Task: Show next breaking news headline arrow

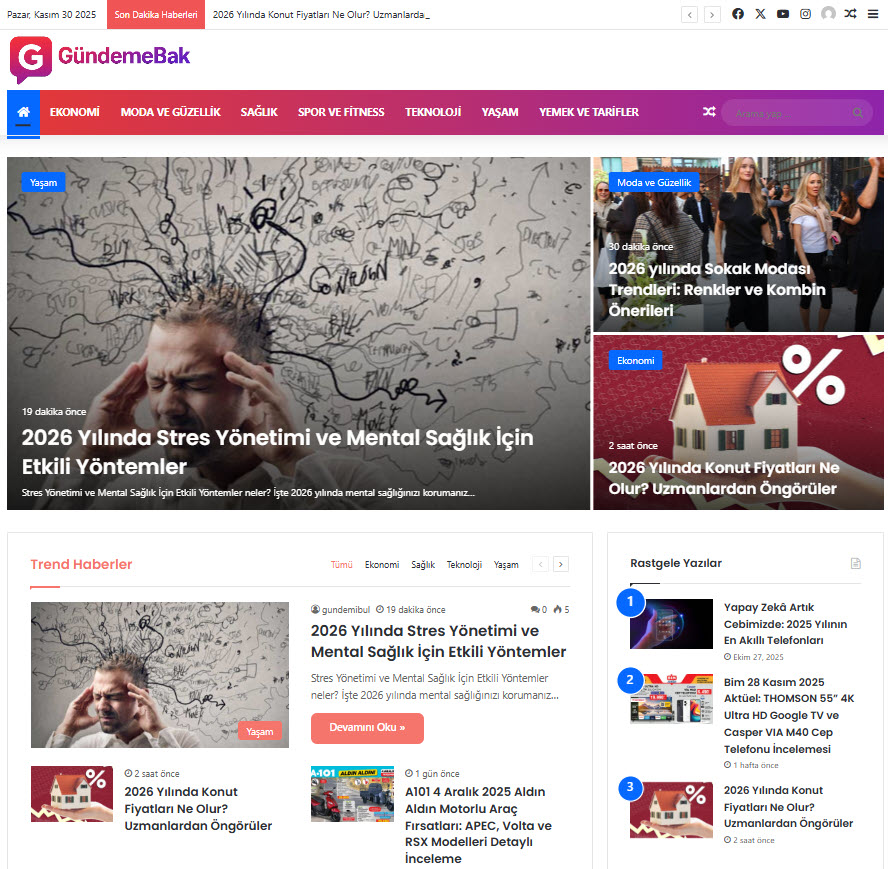Action: tap(712, 15)
